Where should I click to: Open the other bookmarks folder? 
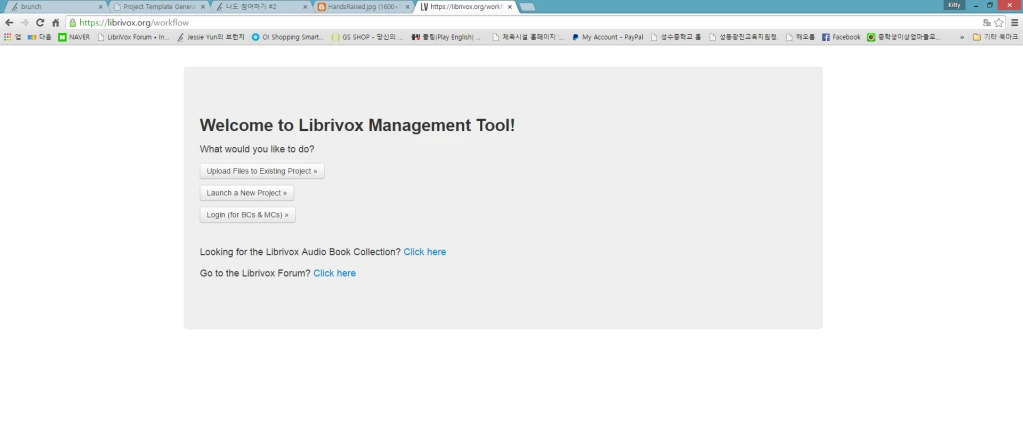coord(996,37)
